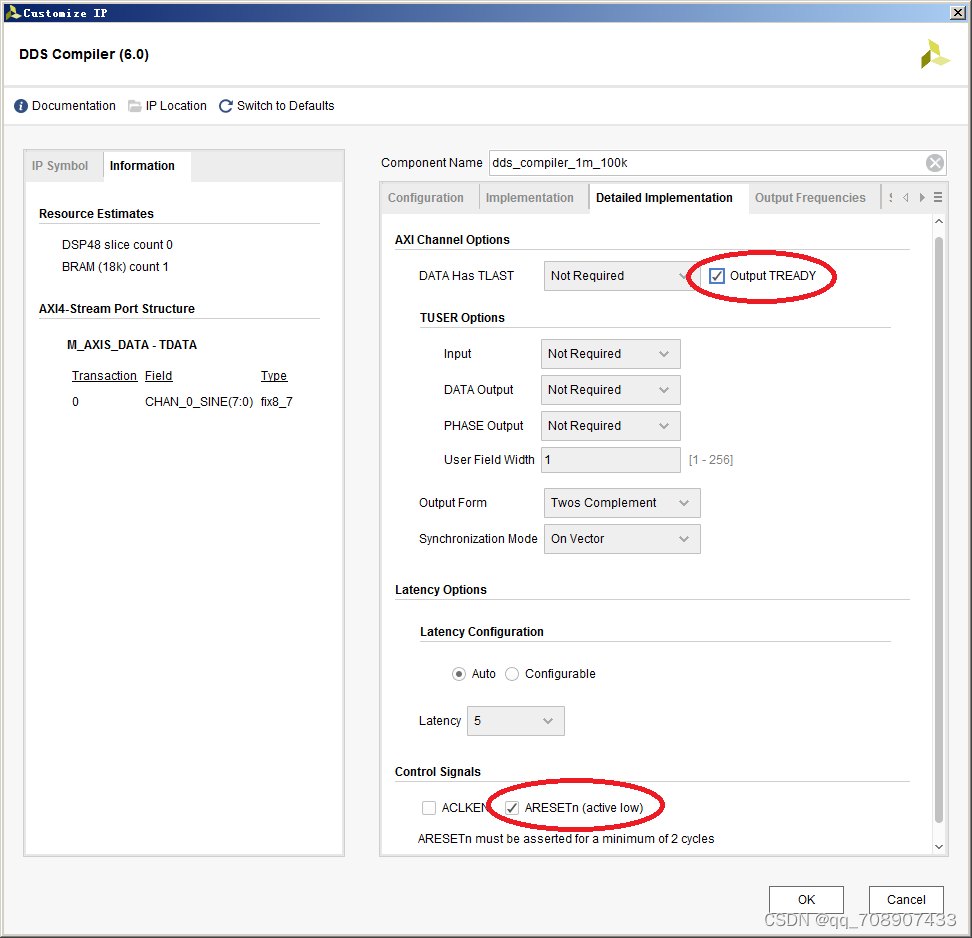Click the IP Location label
The height and width of the screenshot is (938, 972).
click(176, 106)
